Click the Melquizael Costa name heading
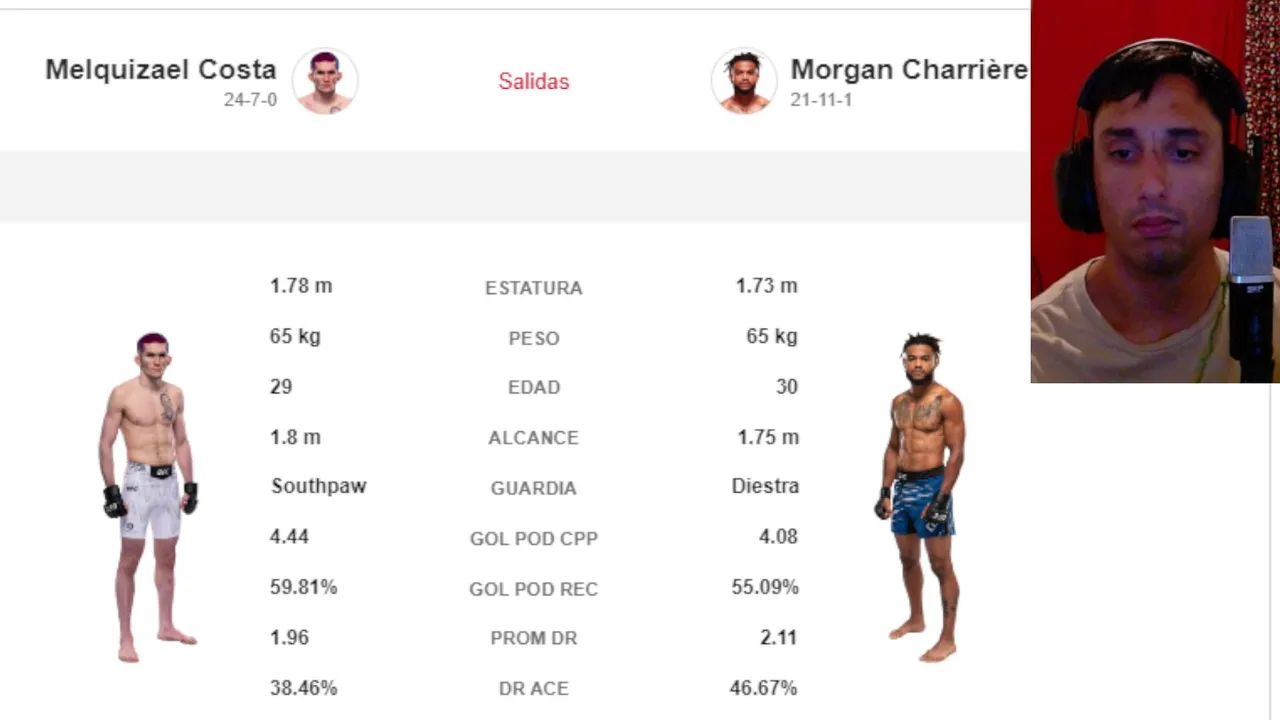This screenshot has width=1280, height=720. 160,70
